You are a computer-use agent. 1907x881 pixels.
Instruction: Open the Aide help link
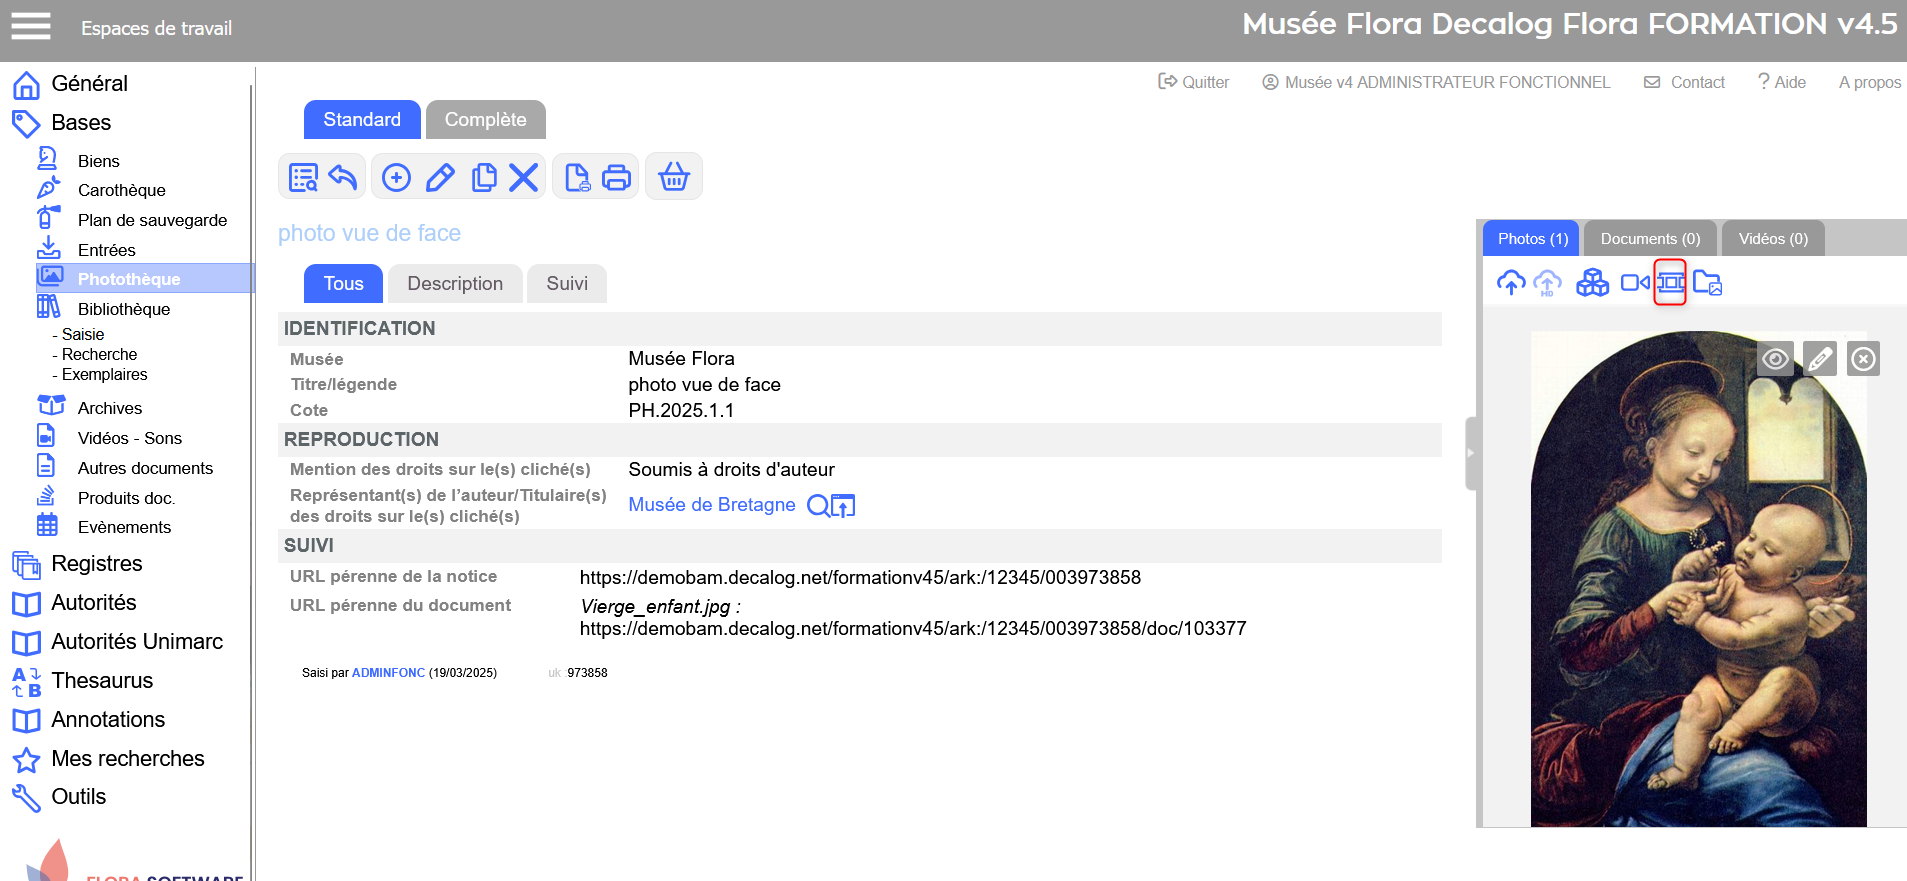pos(1782,82)
